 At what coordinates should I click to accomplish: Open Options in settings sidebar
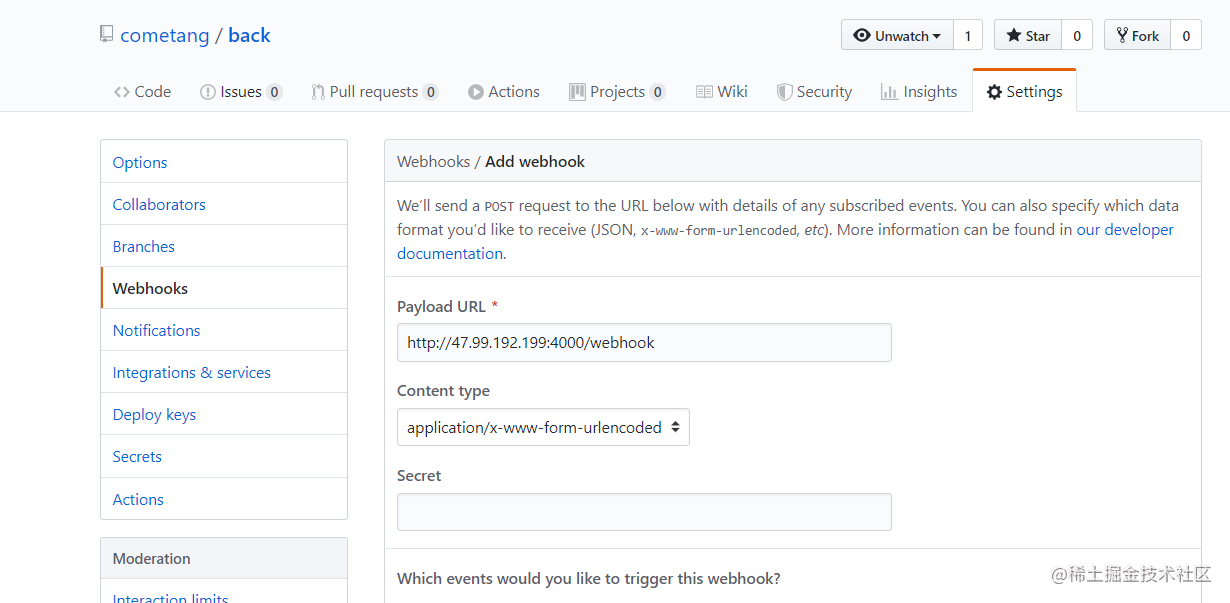click(x=224, y=162)
